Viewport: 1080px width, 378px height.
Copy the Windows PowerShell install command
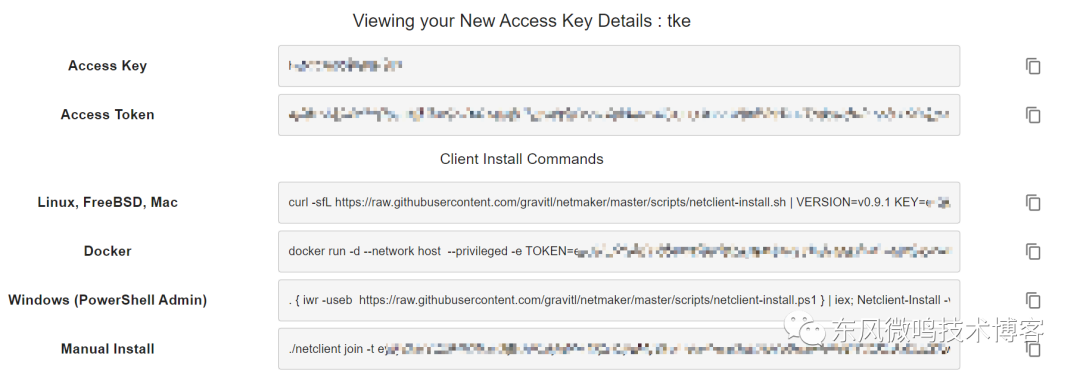(x=1032, y=300)
